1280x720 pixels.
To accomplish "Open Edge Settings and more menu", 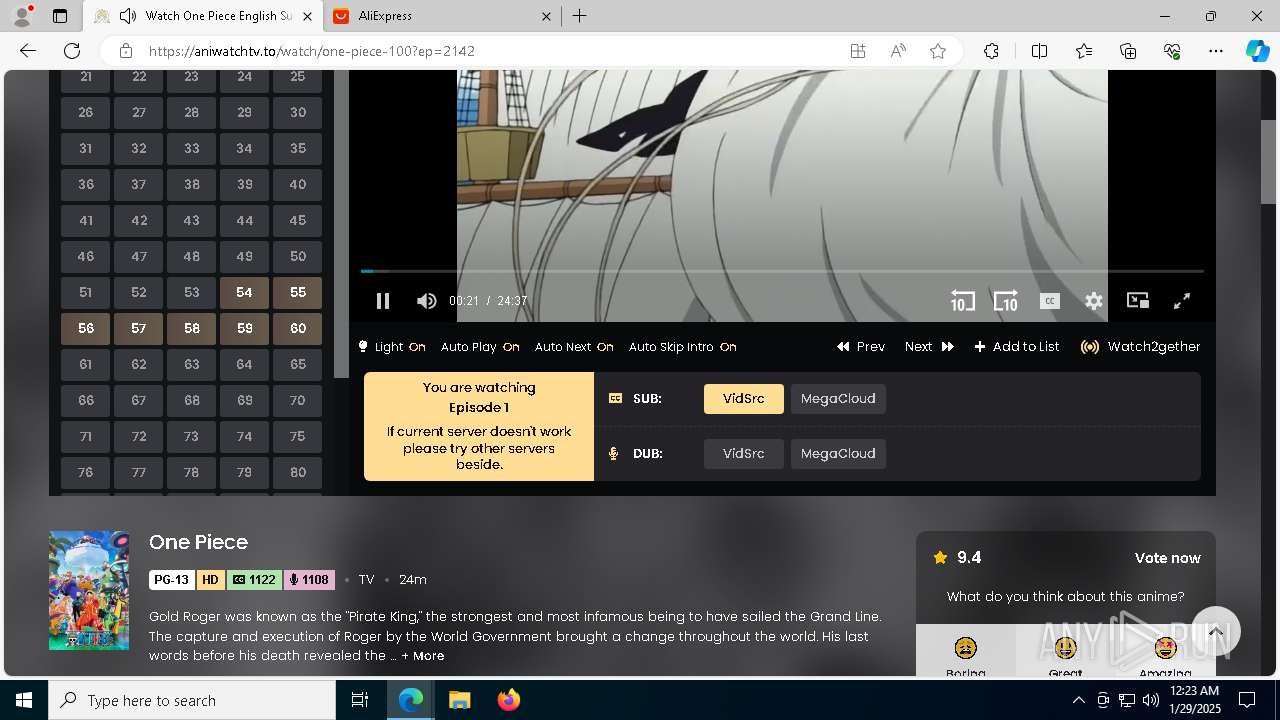I will pos(1216,51).
